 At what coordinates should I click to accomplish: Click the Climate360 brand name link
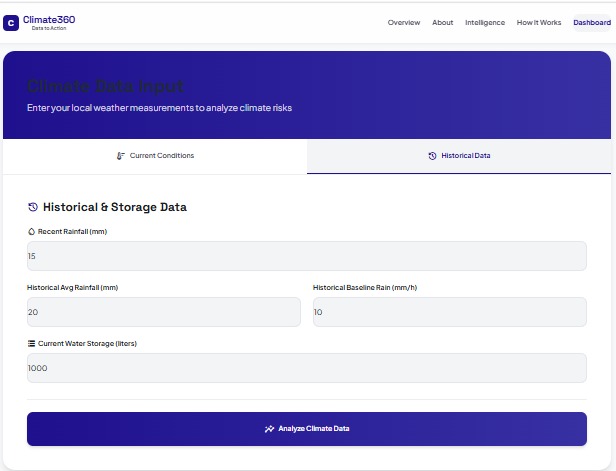tap(49, 20)
